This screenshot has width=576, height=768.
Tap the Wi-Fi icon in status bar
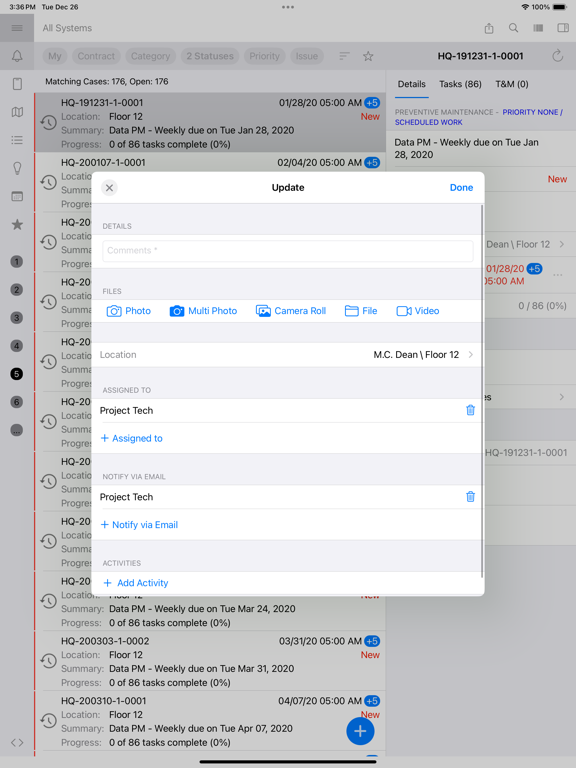525,7
